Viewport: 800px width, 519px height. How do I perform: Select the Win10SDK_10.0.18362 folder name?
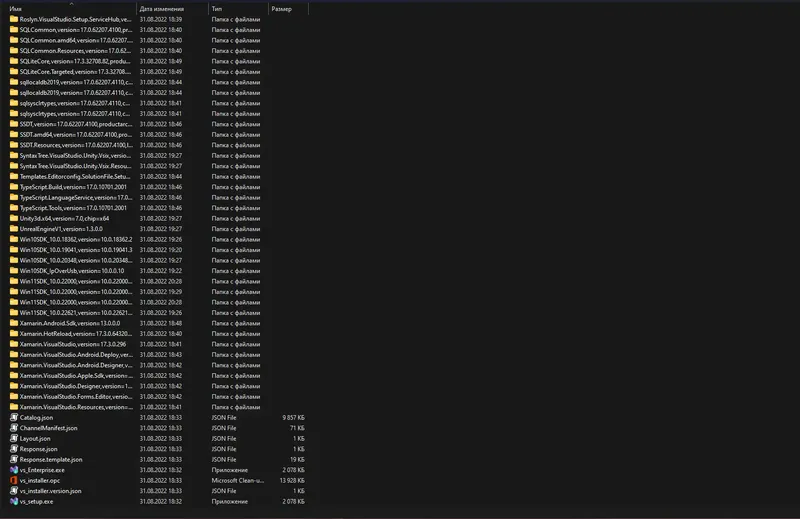(x=76, y=239)
